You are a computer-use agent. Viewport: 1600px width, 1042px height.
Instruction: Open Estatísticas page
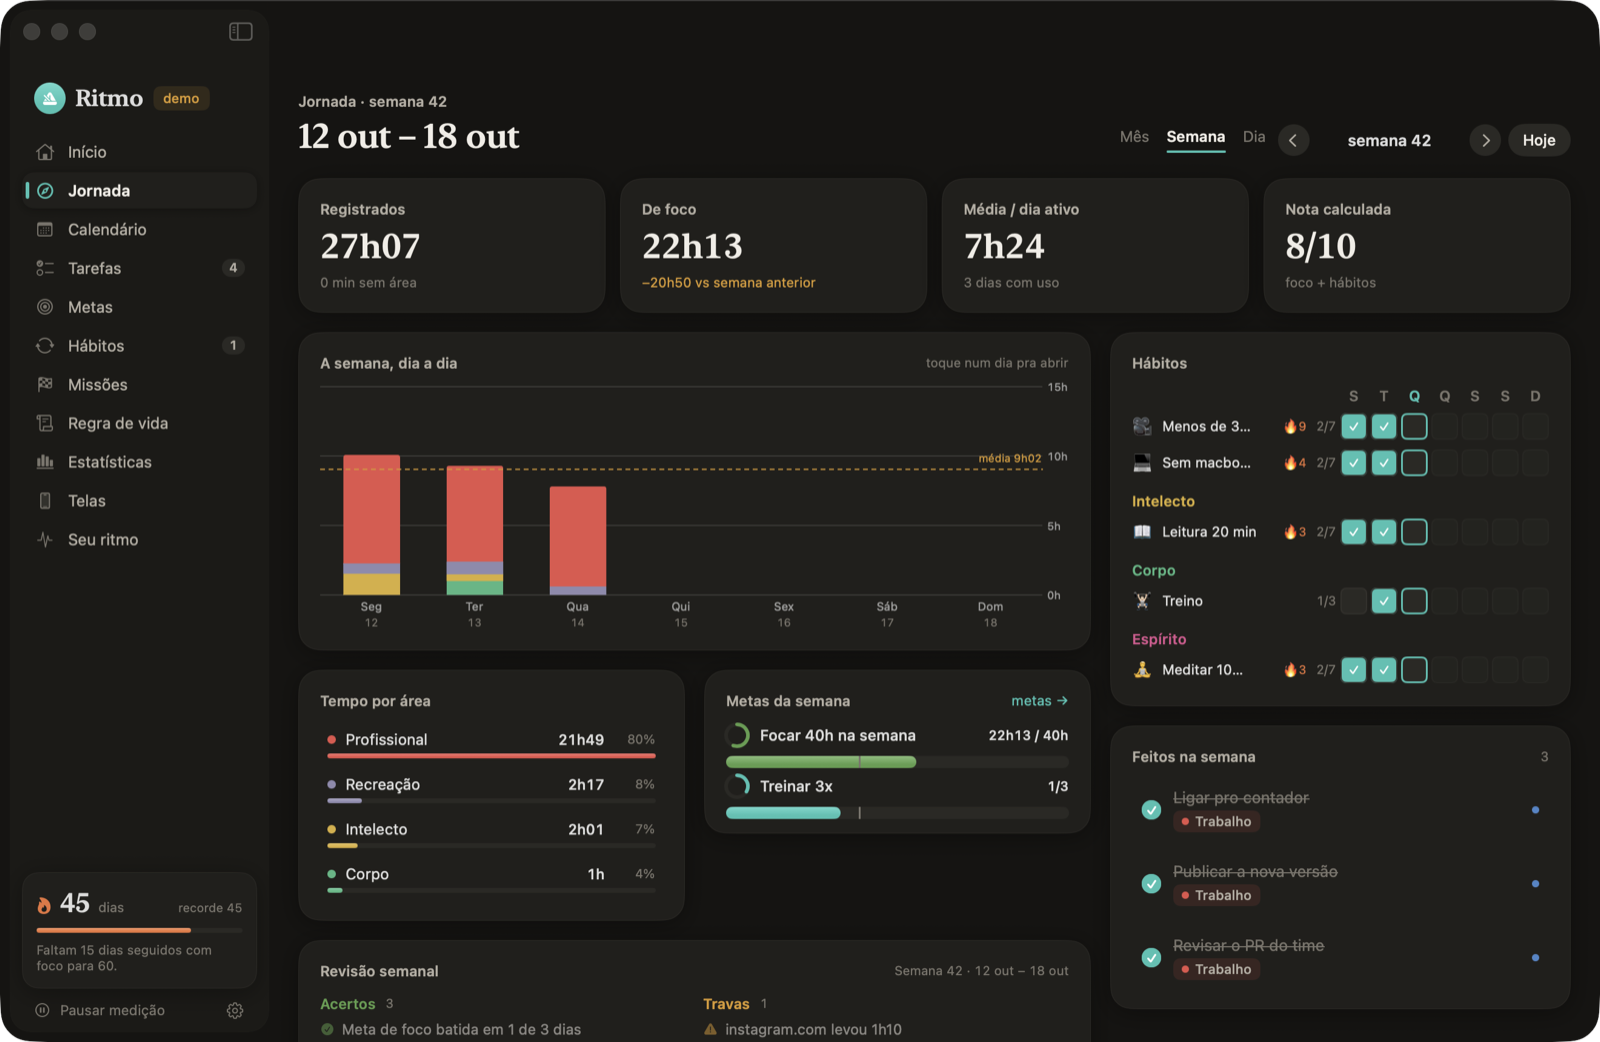click(141, 462)
